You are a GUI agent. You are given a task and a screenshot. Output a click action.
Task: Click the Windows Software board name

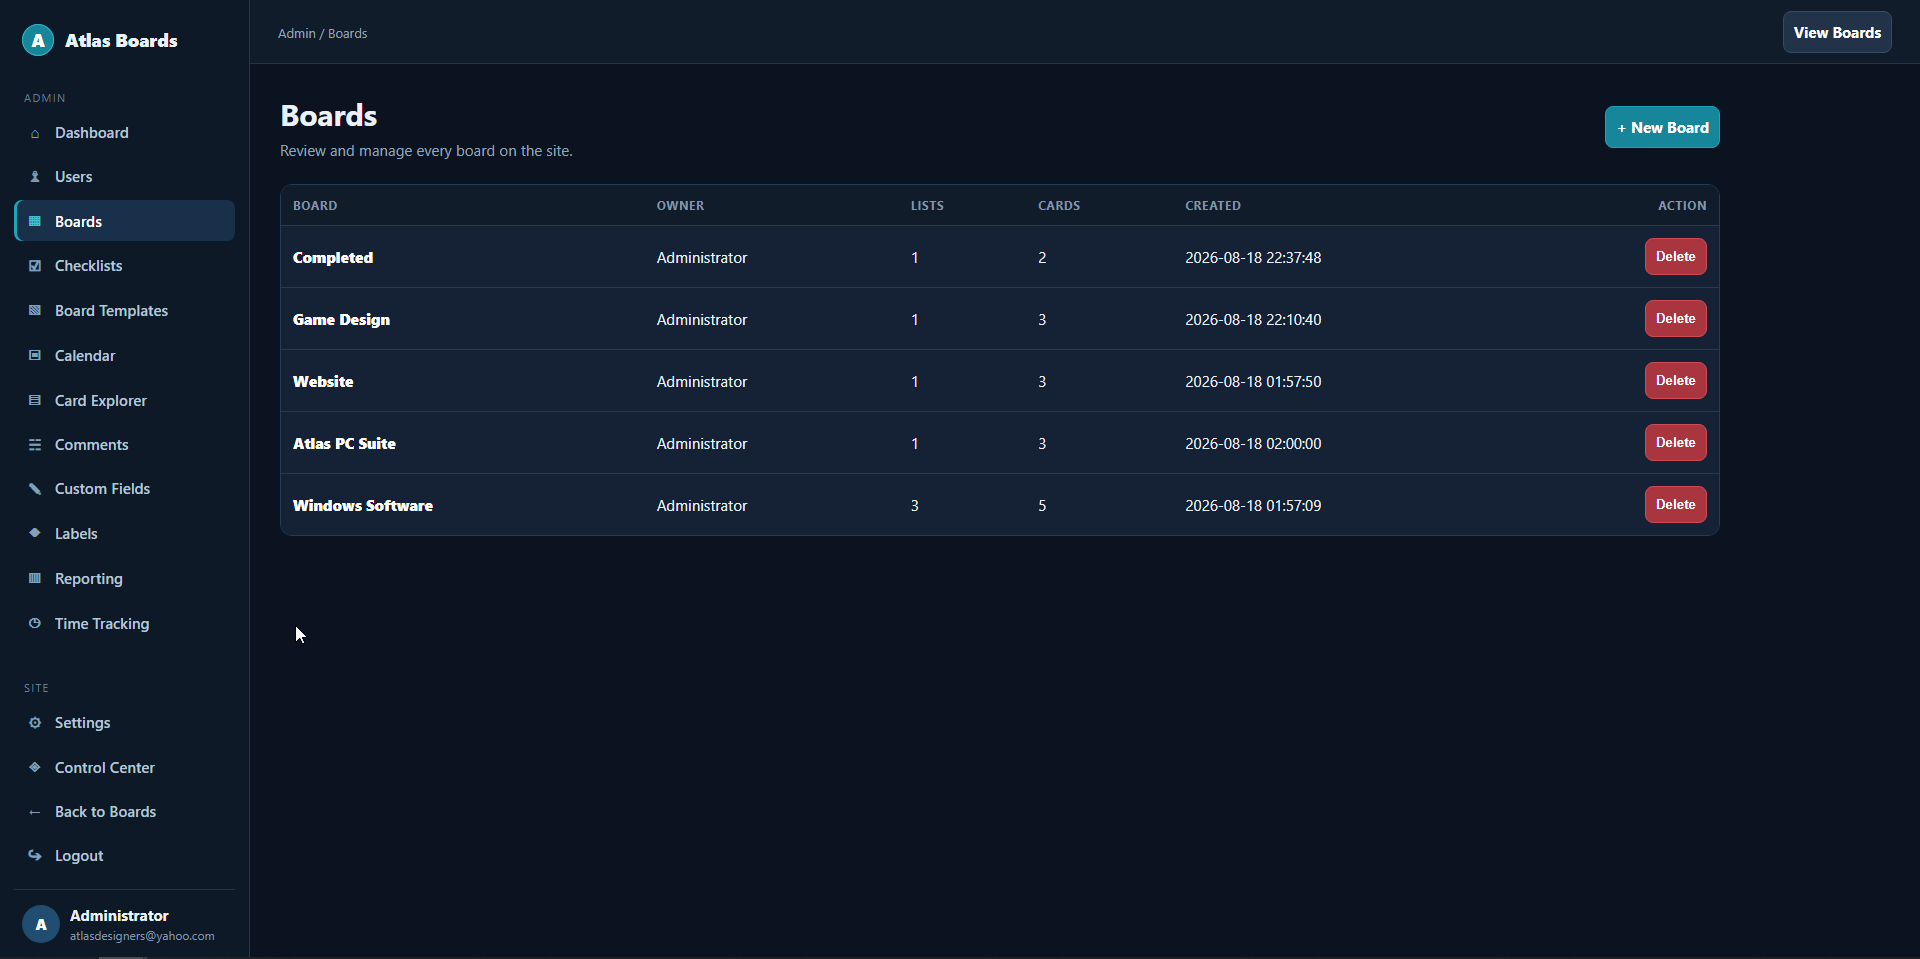coord(363,505)
